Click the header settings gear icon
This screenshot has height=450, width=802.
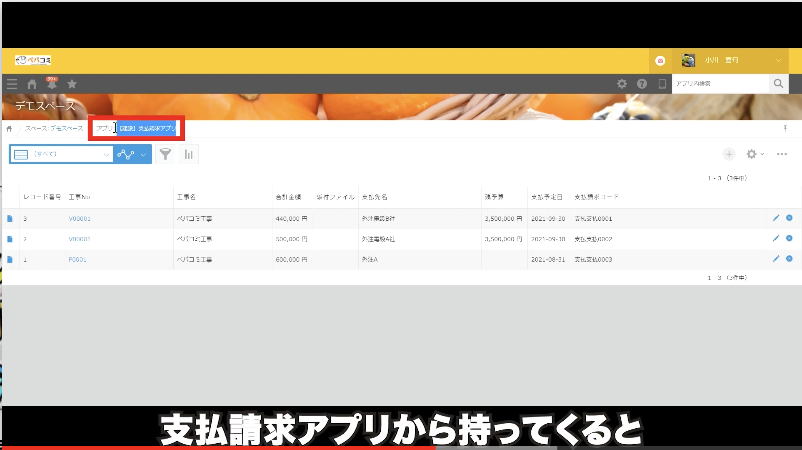coord(622,84)
